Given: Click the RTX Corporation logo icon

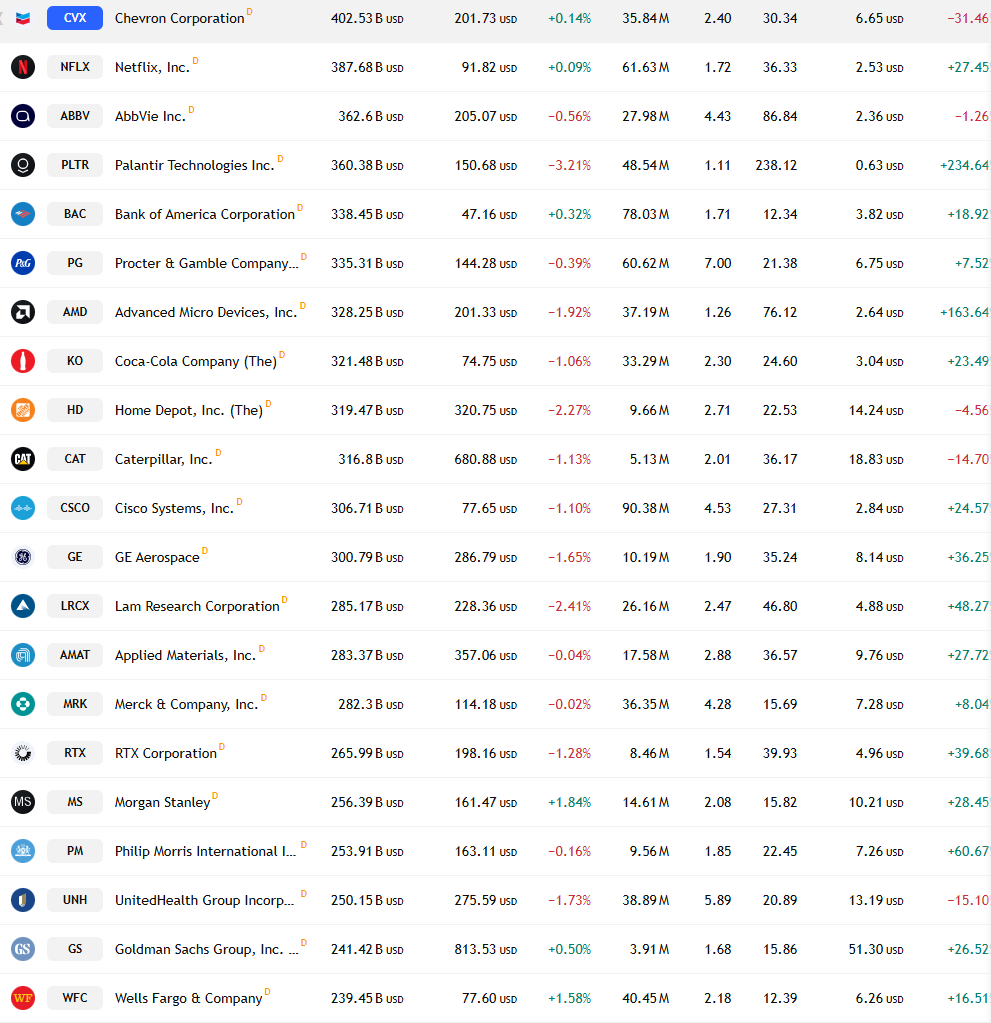Looking at the screenshot, I should point(23,753).
